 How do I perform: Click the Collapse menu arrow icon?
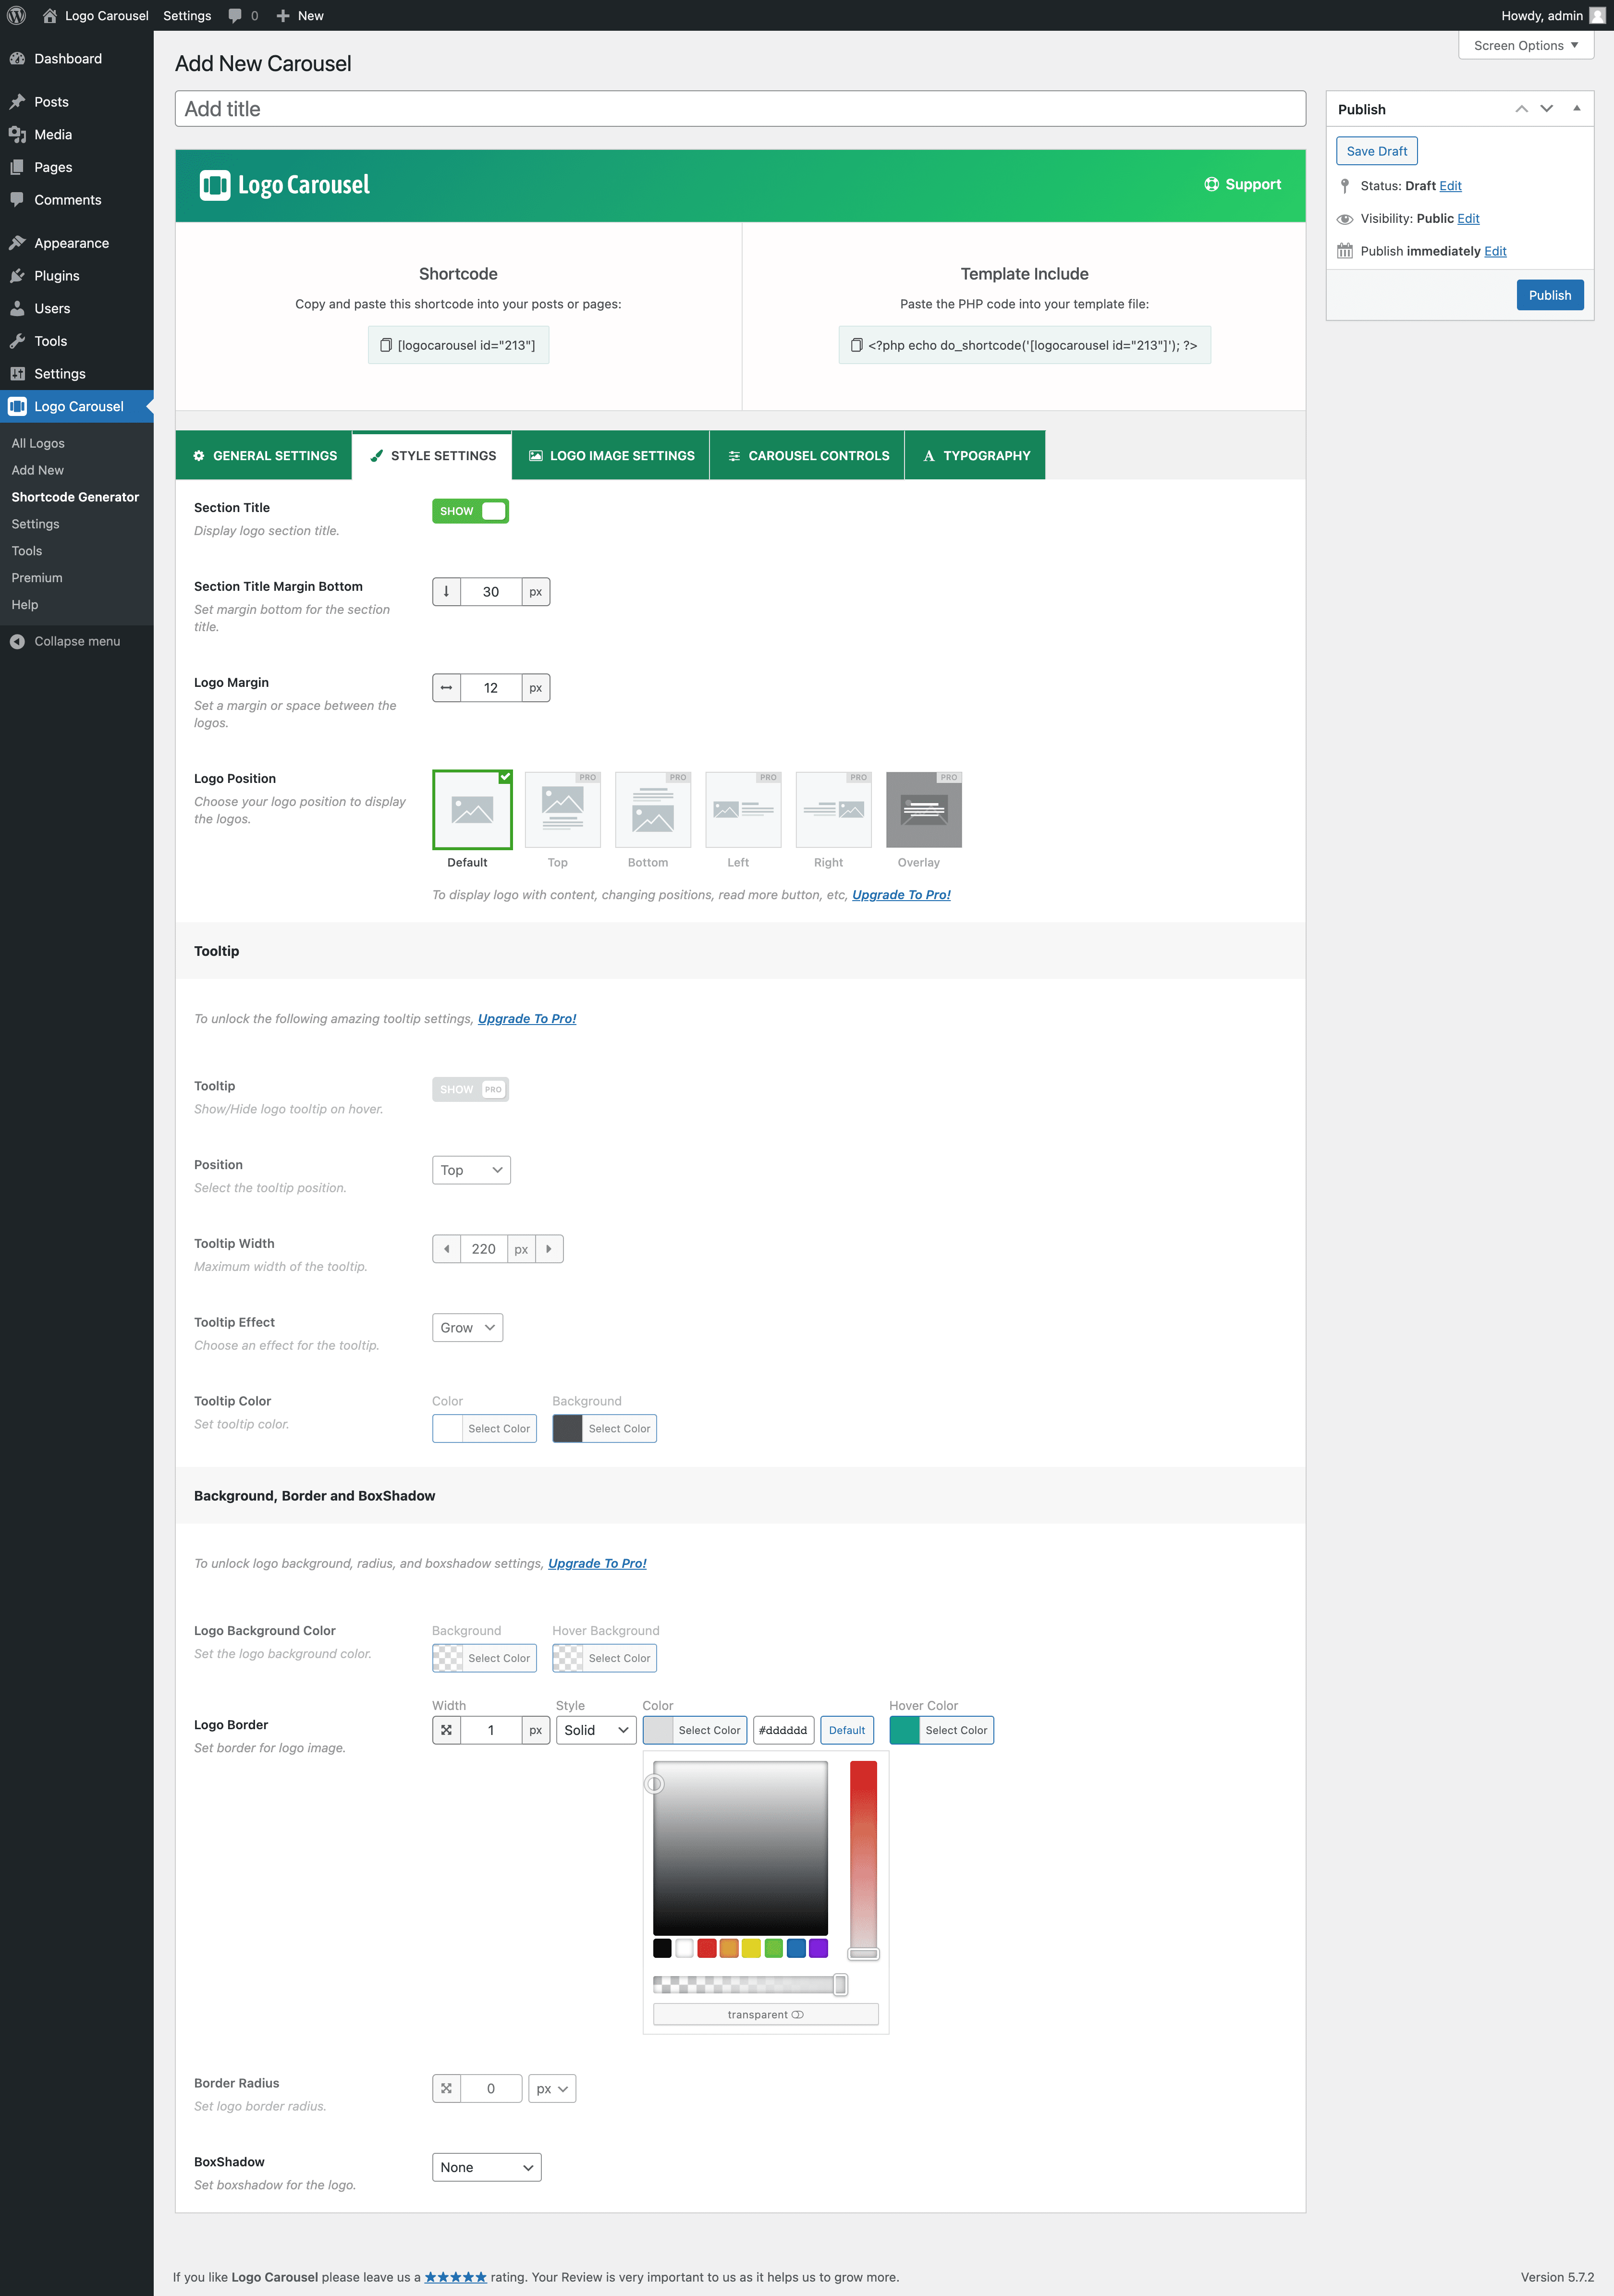(x=17, y=641)
